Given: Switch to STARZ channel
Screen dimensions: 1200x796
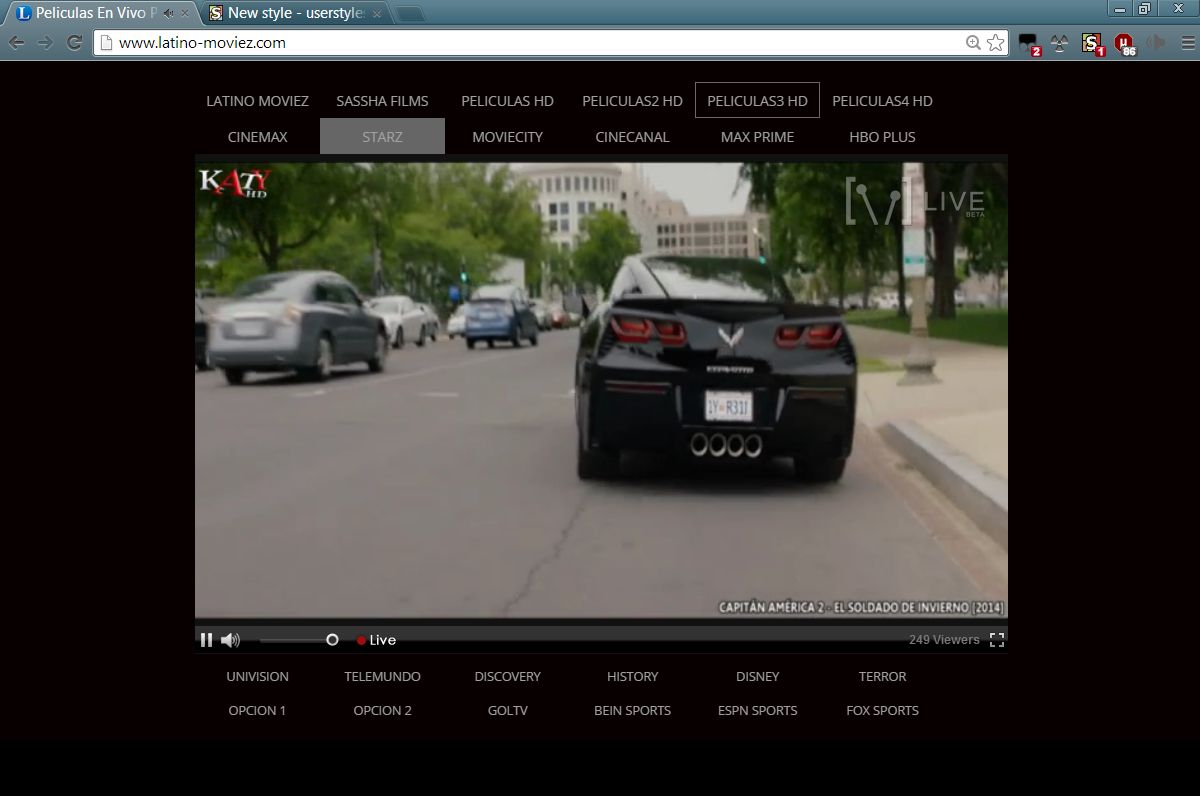Looking at the screenshot, I should point(382,137).
